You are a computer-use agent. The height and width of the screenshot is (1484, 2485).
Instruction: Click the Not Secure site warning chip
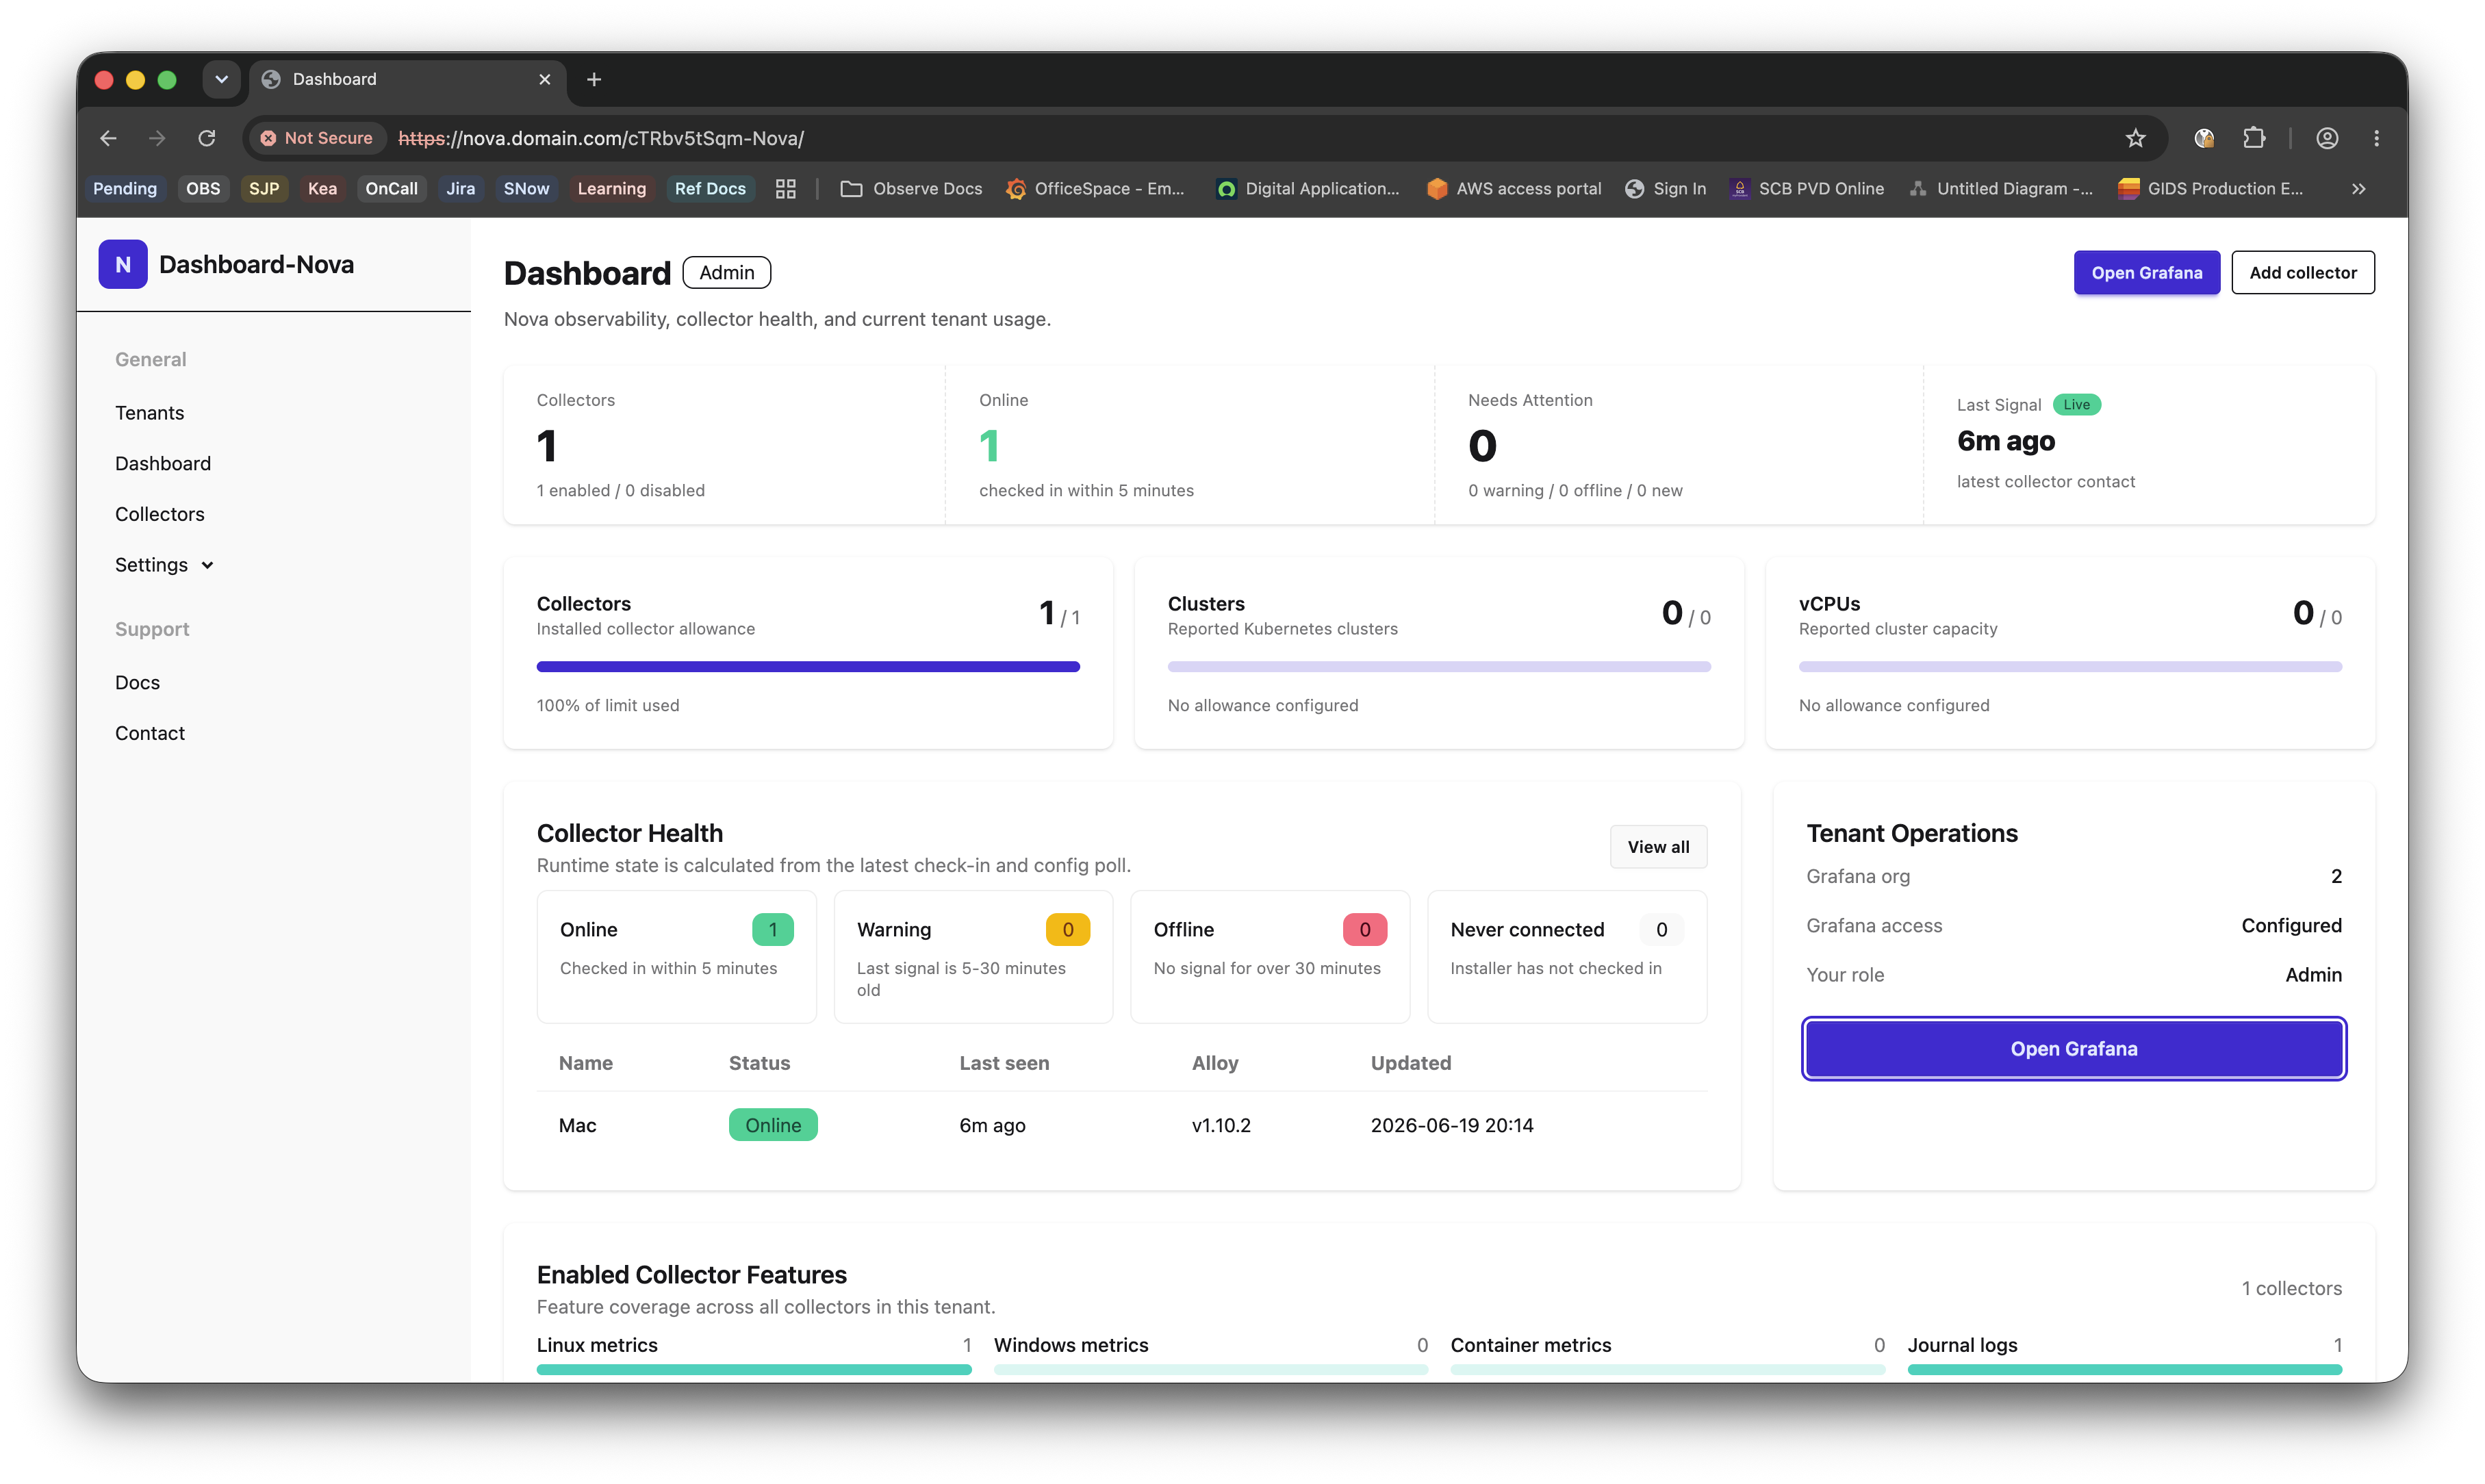pos(317,138)
